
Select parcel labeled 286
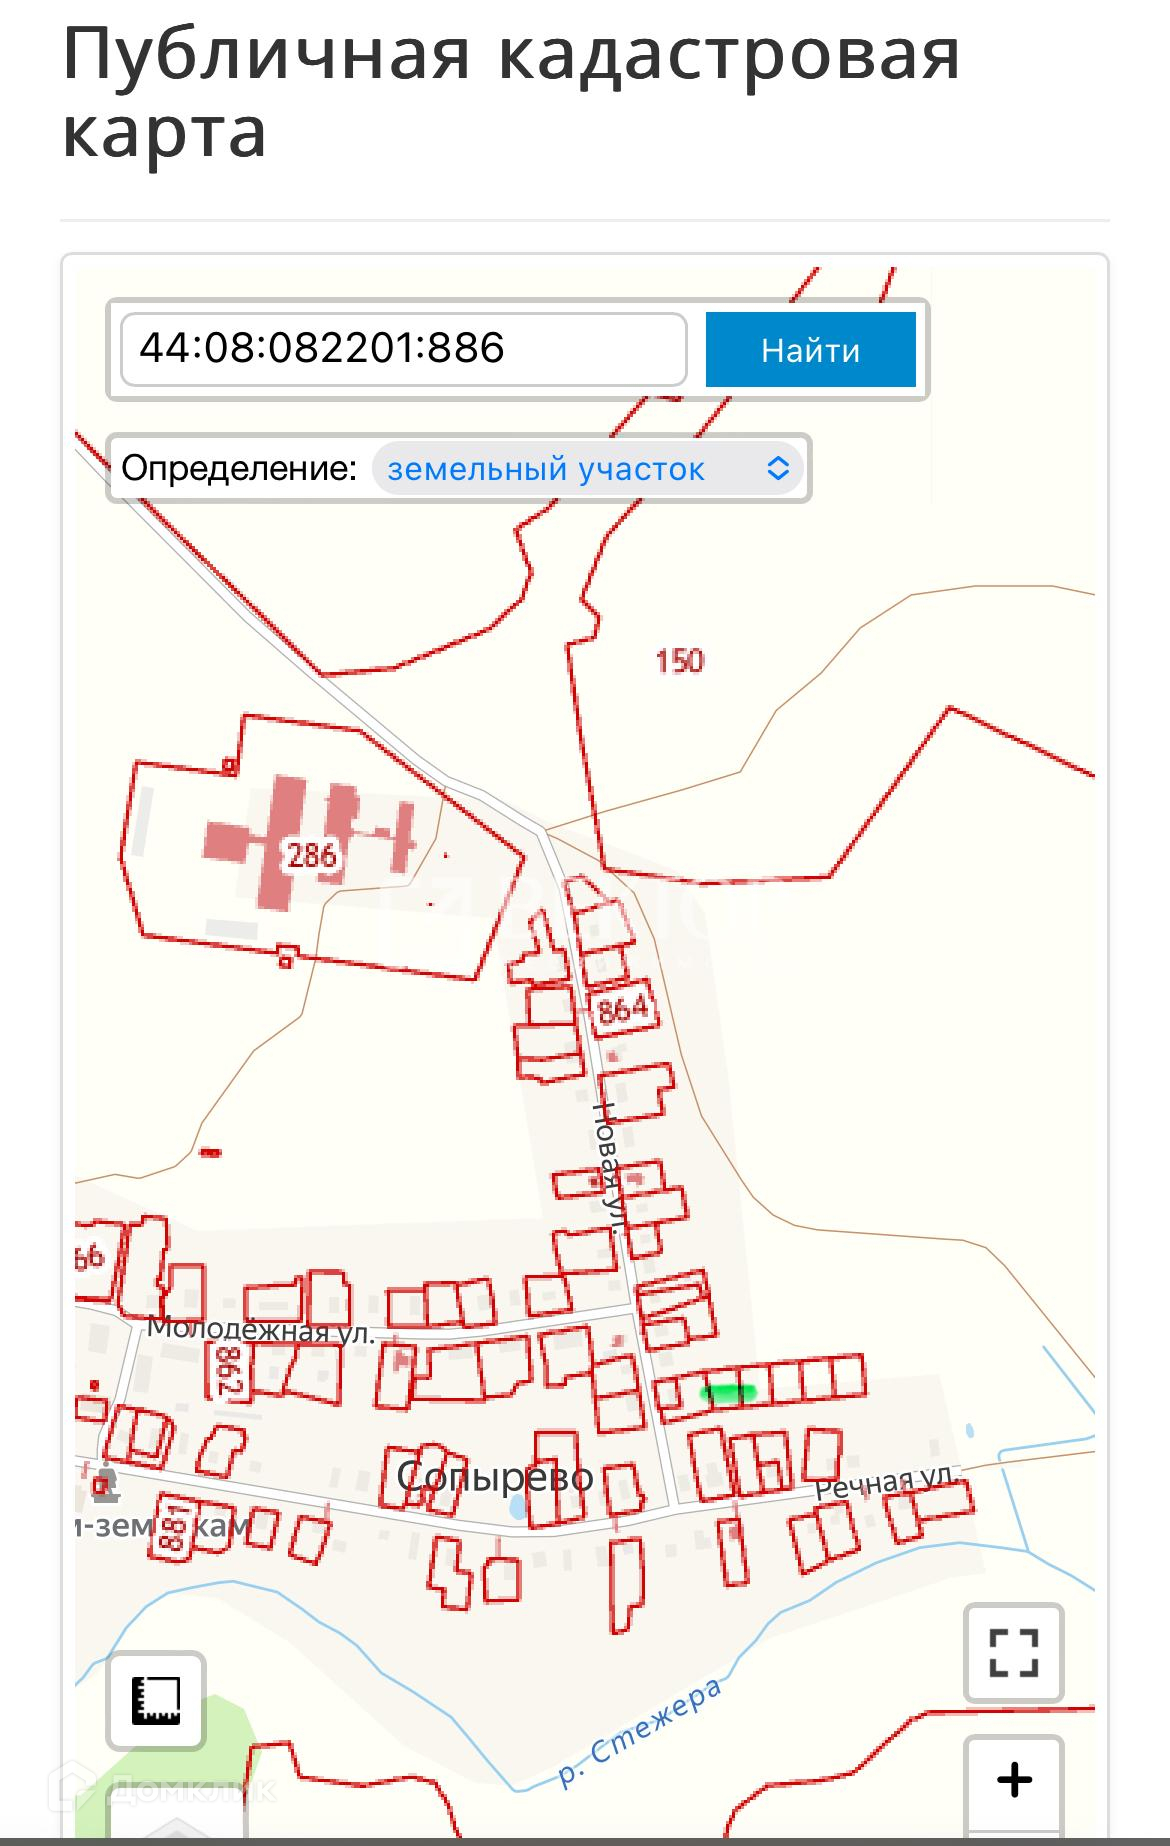tap(312, 855)
